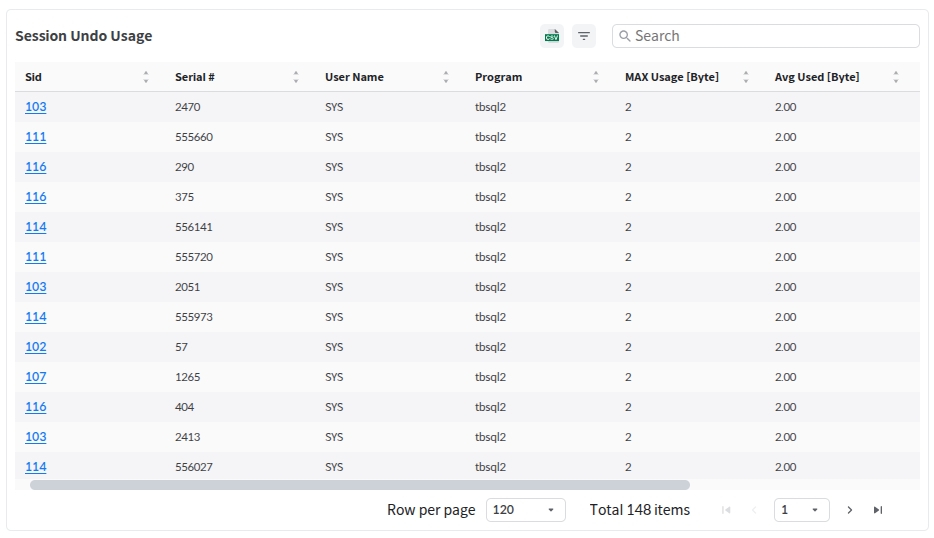The width and height of the screenshot is (934, 538).
Task: Sort by MAX Usage [Byte] column arrows
Action: tap(746, 77)
